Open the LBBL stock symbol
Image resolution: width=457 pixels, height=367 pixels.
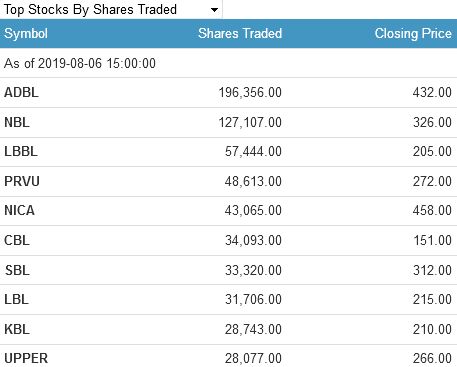pos(21,152)
